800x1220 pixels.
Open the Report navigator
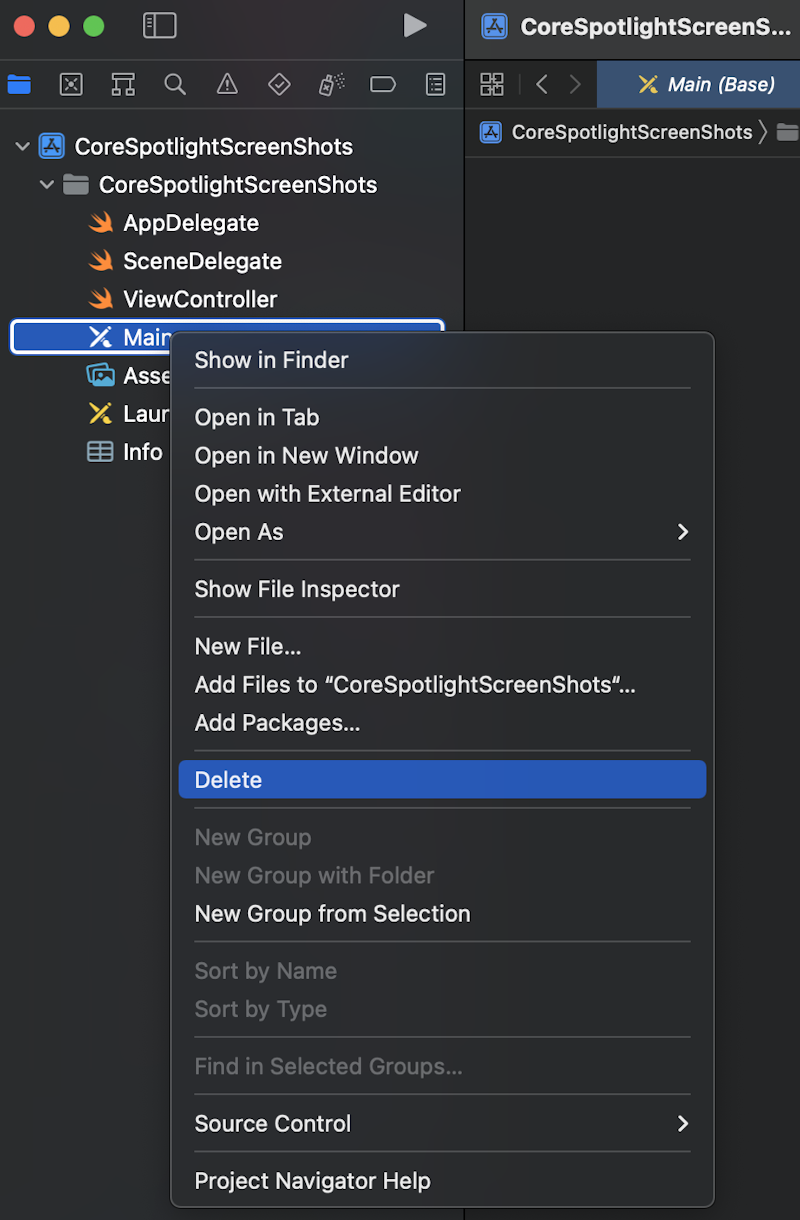point(435,84)
